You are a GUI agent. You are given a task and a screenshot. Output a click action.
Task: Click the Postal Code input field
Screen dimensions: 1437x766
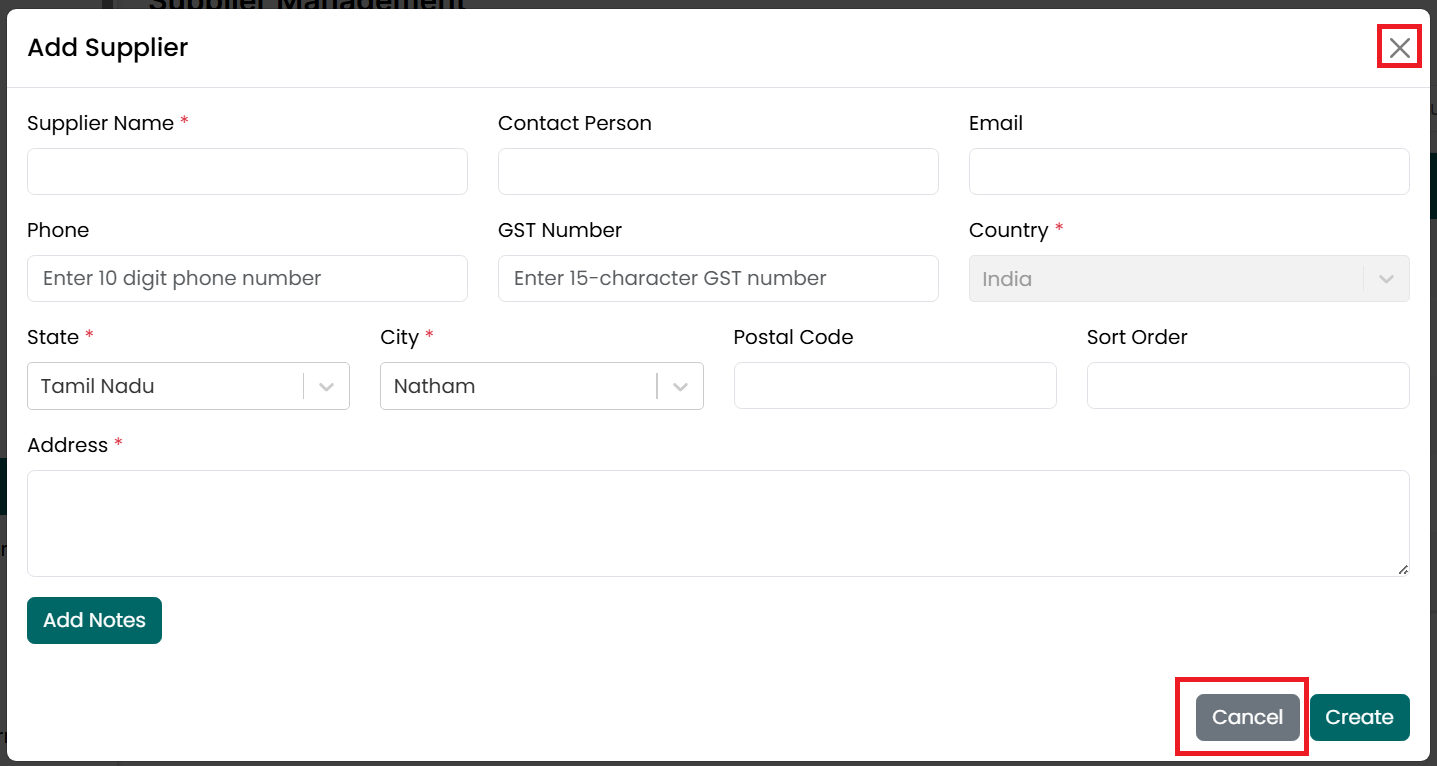(895, 385)
